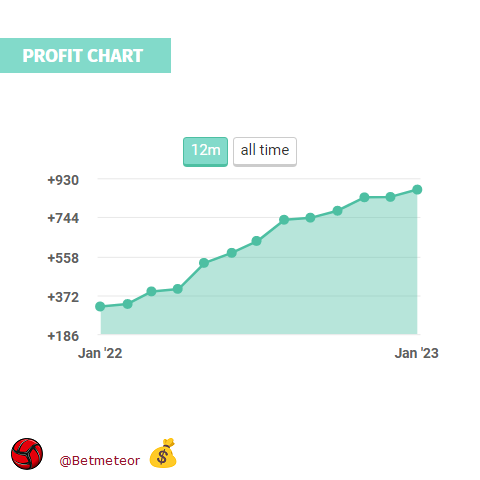Switch chart to all time view

(x=265, y=152)
